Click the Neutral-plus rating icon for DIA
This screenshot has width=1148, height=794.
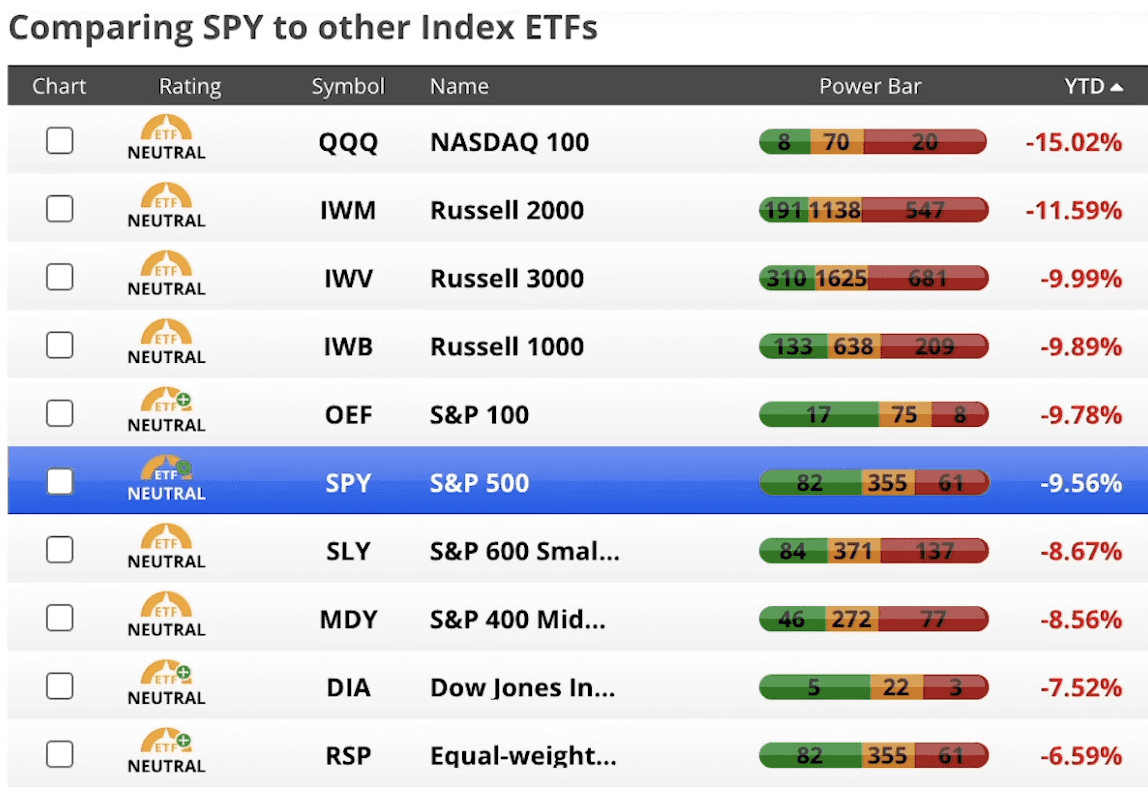click(x=166, y=682)
